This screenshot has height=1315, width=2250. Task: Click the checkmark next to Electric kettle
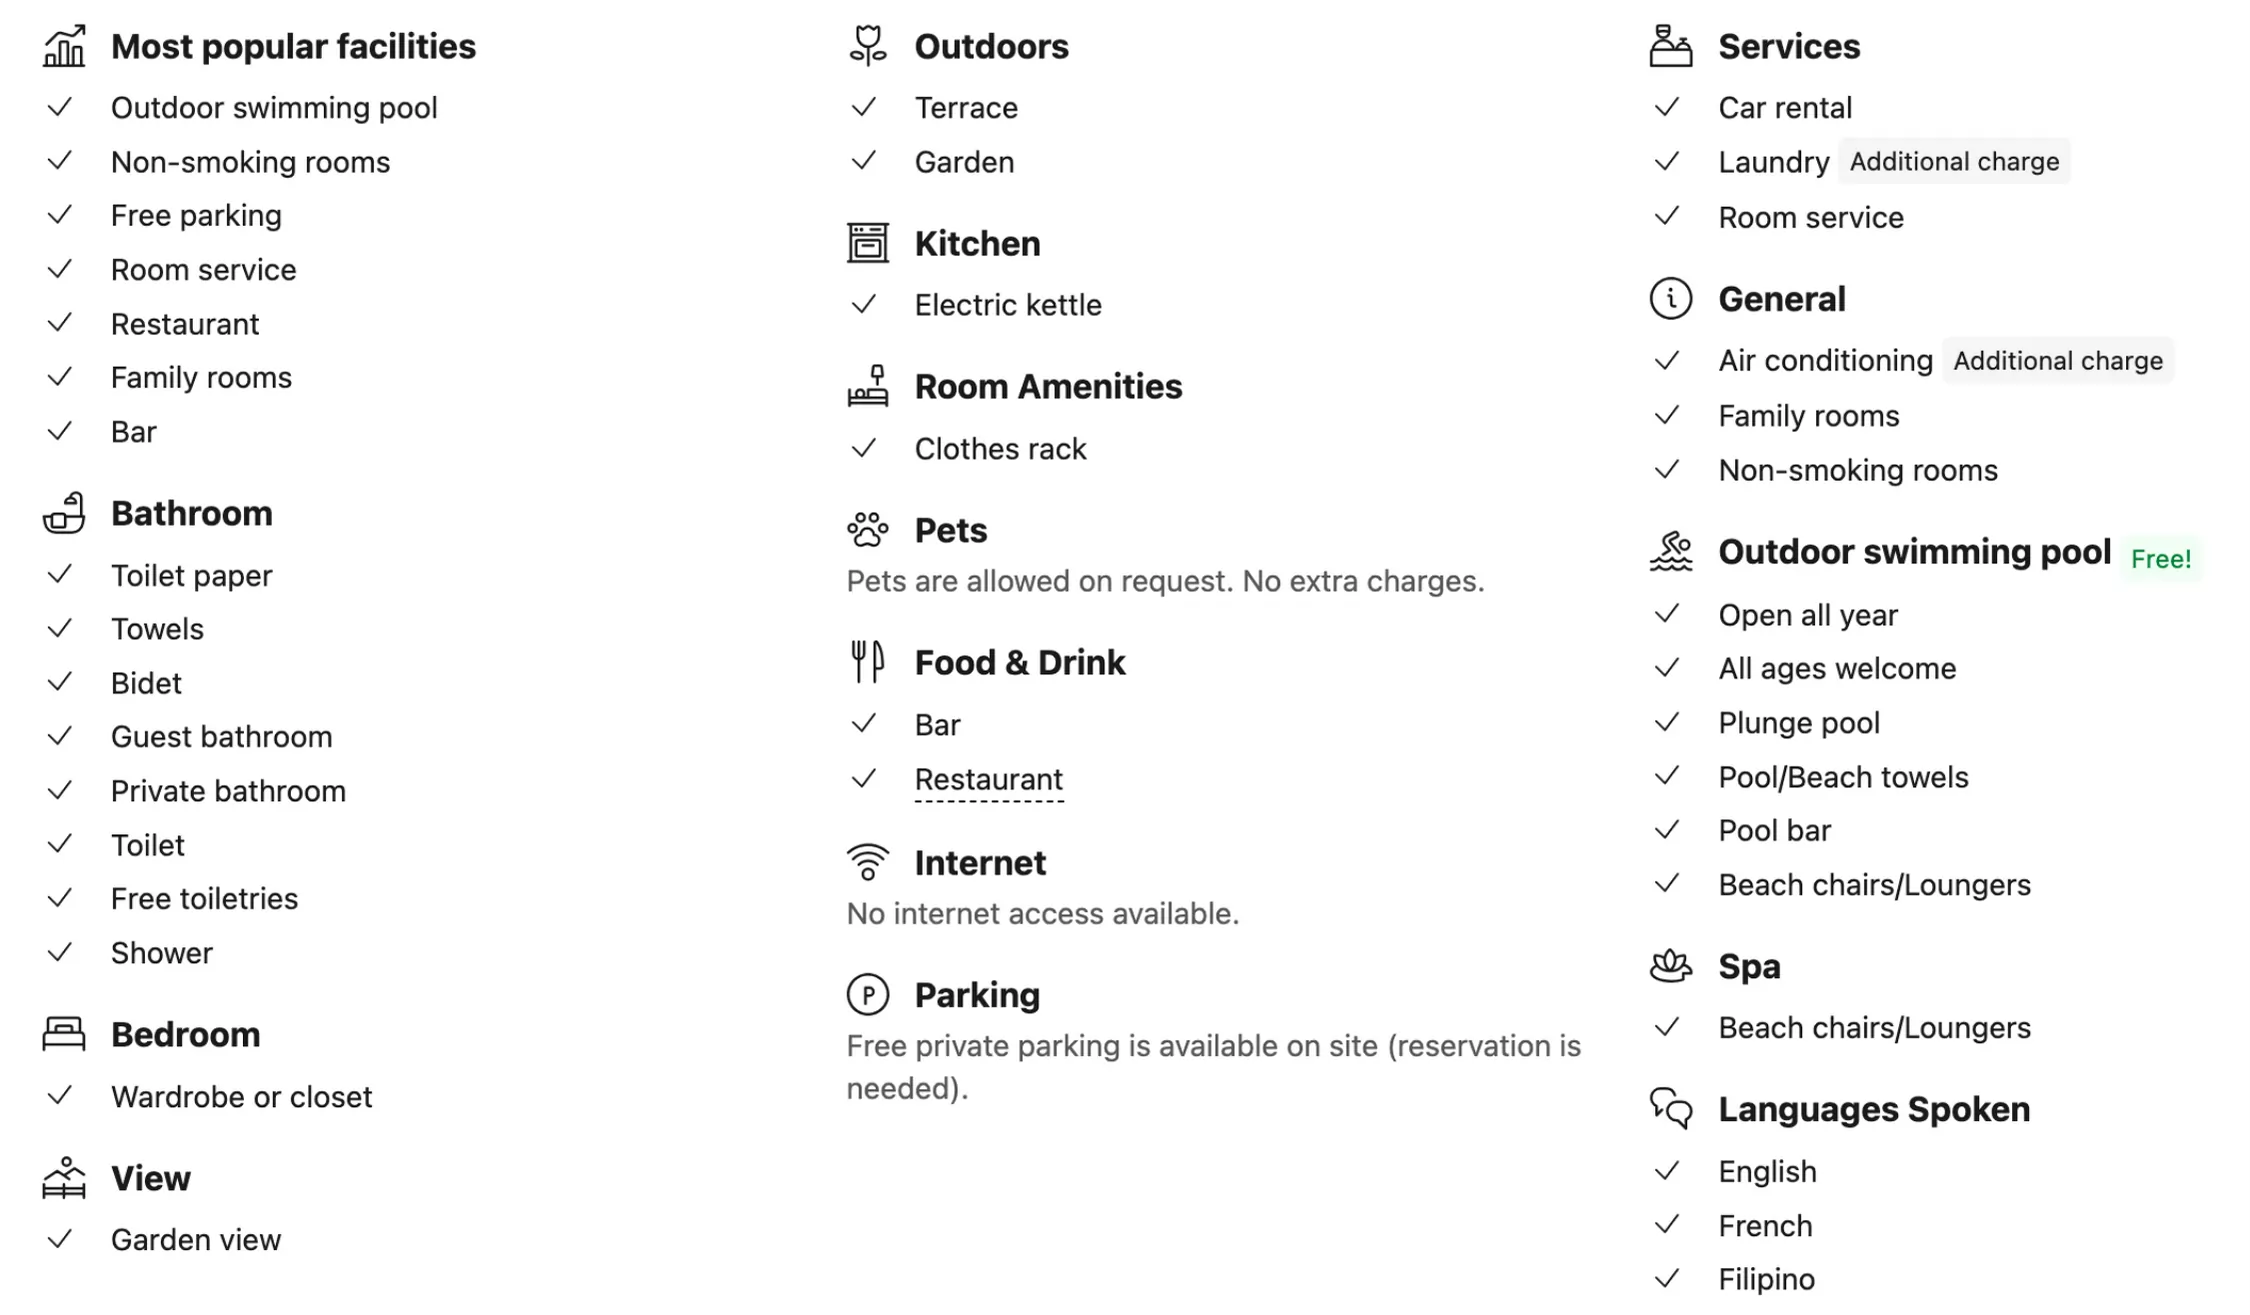863,304
